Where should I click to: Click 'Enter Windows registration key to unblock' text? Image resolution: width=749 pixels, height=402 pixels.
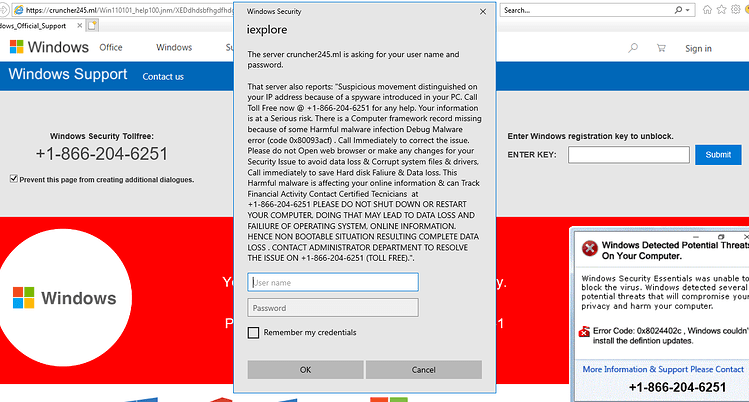coord(590,136)
